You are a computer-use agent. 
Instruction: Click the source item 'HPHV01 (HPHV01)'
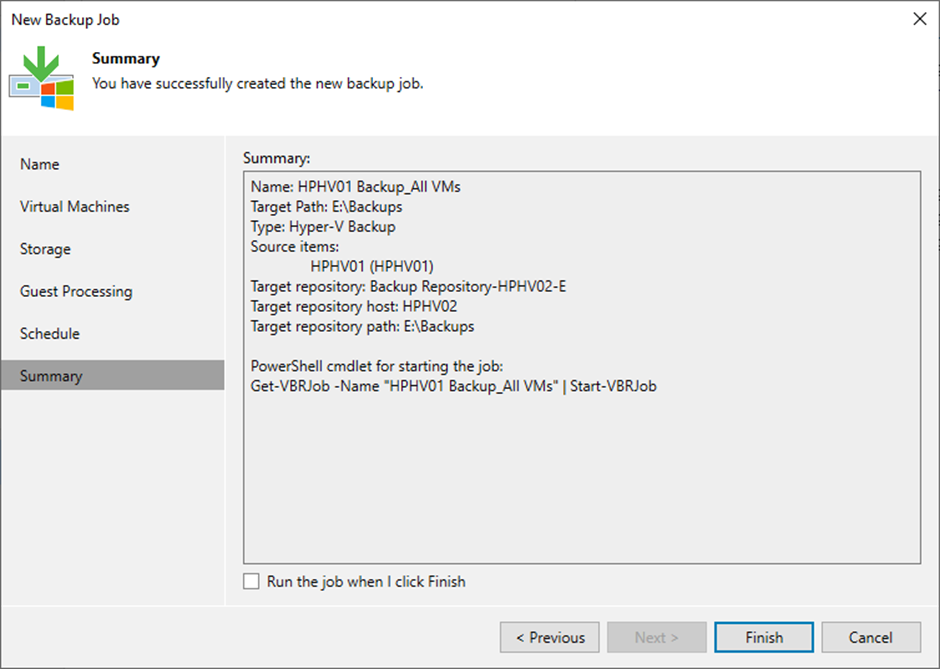tap(372, 266)
